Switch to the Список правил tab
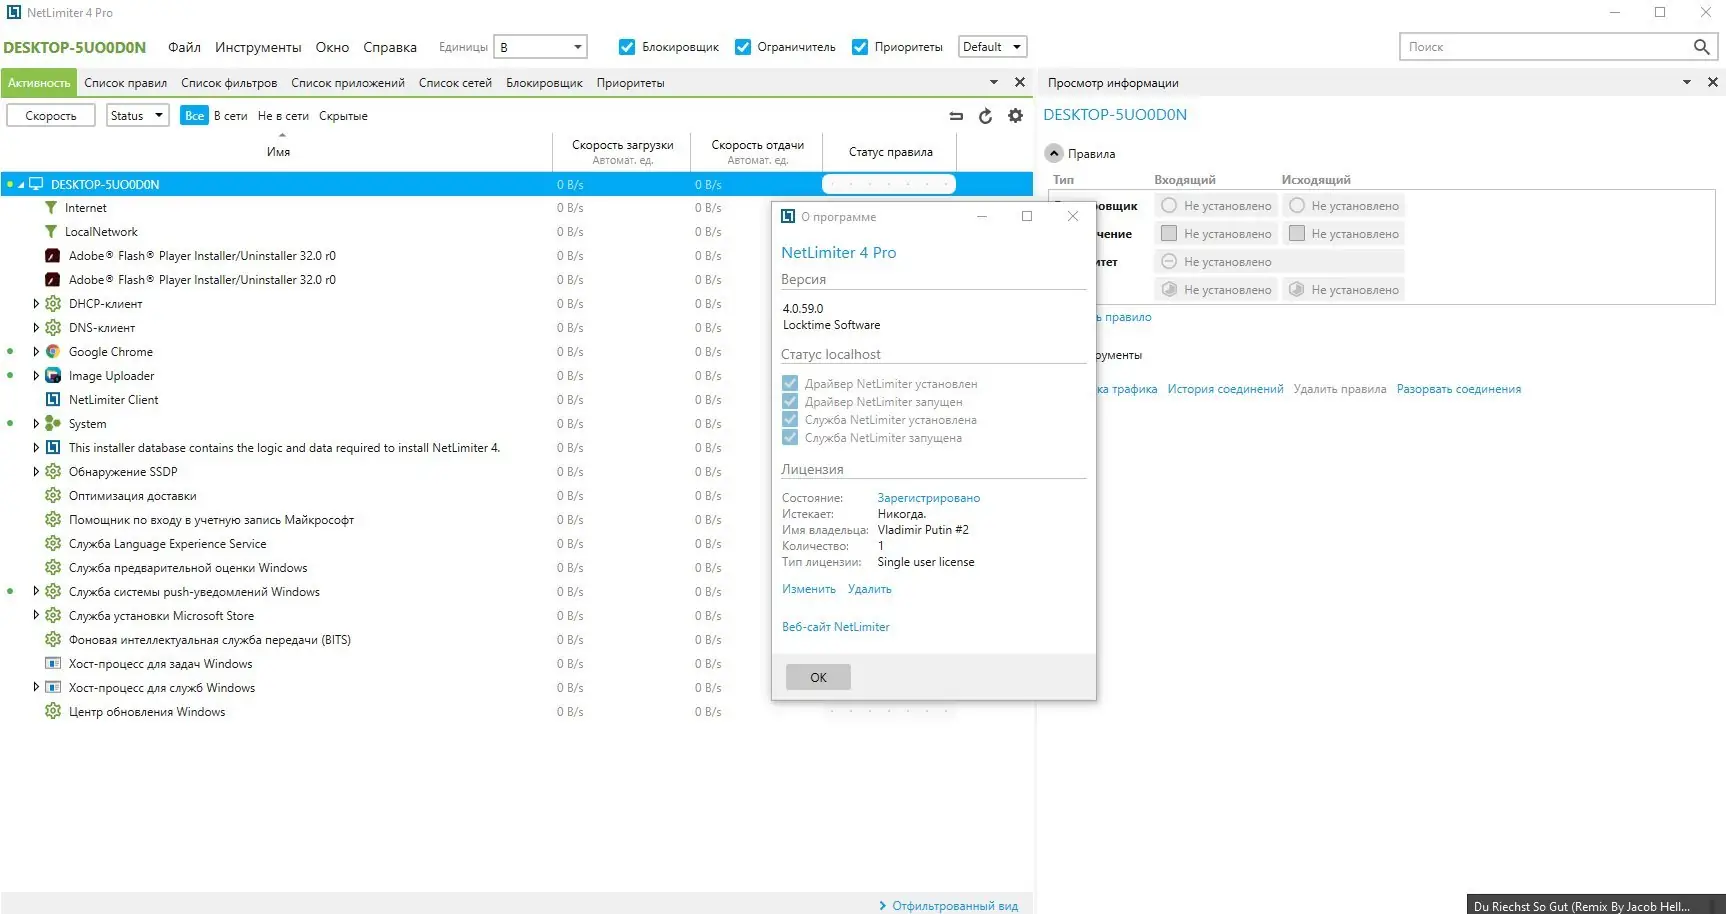The image size is (1726, 914). click(127, 82)
